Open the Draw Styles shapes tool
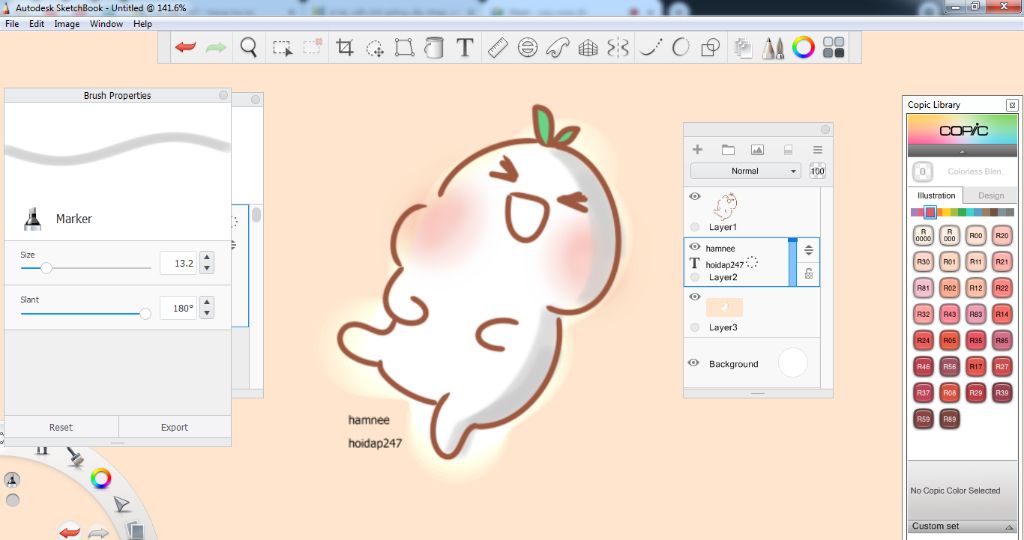The width and height of the screenshot is (1024, 540). 710,47
